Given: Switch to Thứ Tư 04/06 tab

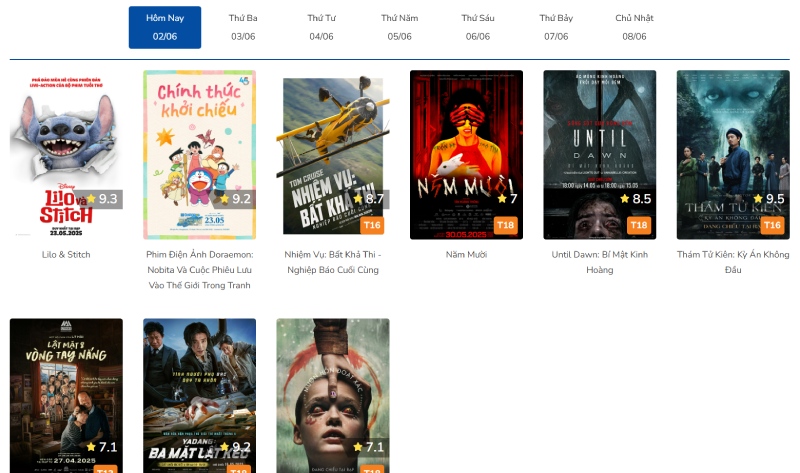Looking at the screenshot, I should pos(321,28).
